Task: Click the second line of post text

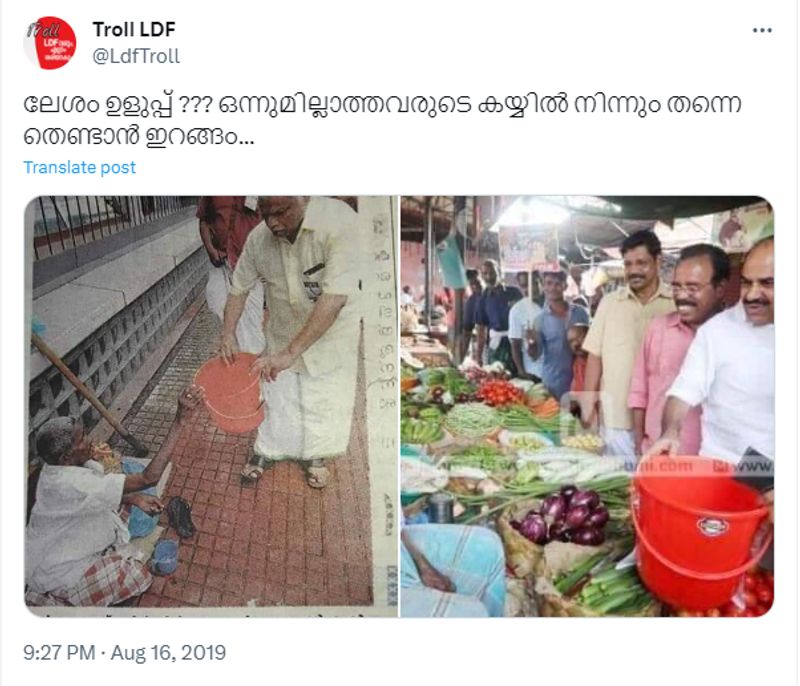Action: [x=138, y=137]
